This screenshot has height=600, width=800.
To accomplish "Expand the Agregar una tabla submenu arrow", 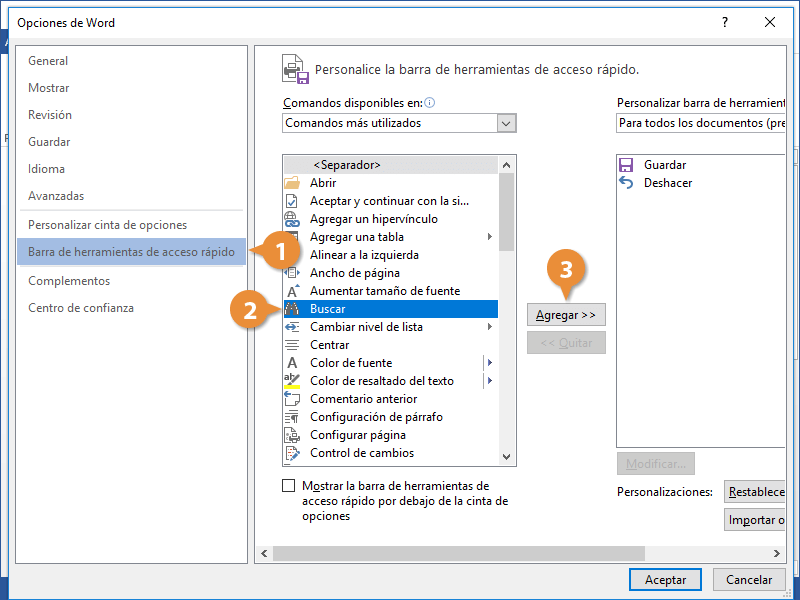I will tap(490, 237).
